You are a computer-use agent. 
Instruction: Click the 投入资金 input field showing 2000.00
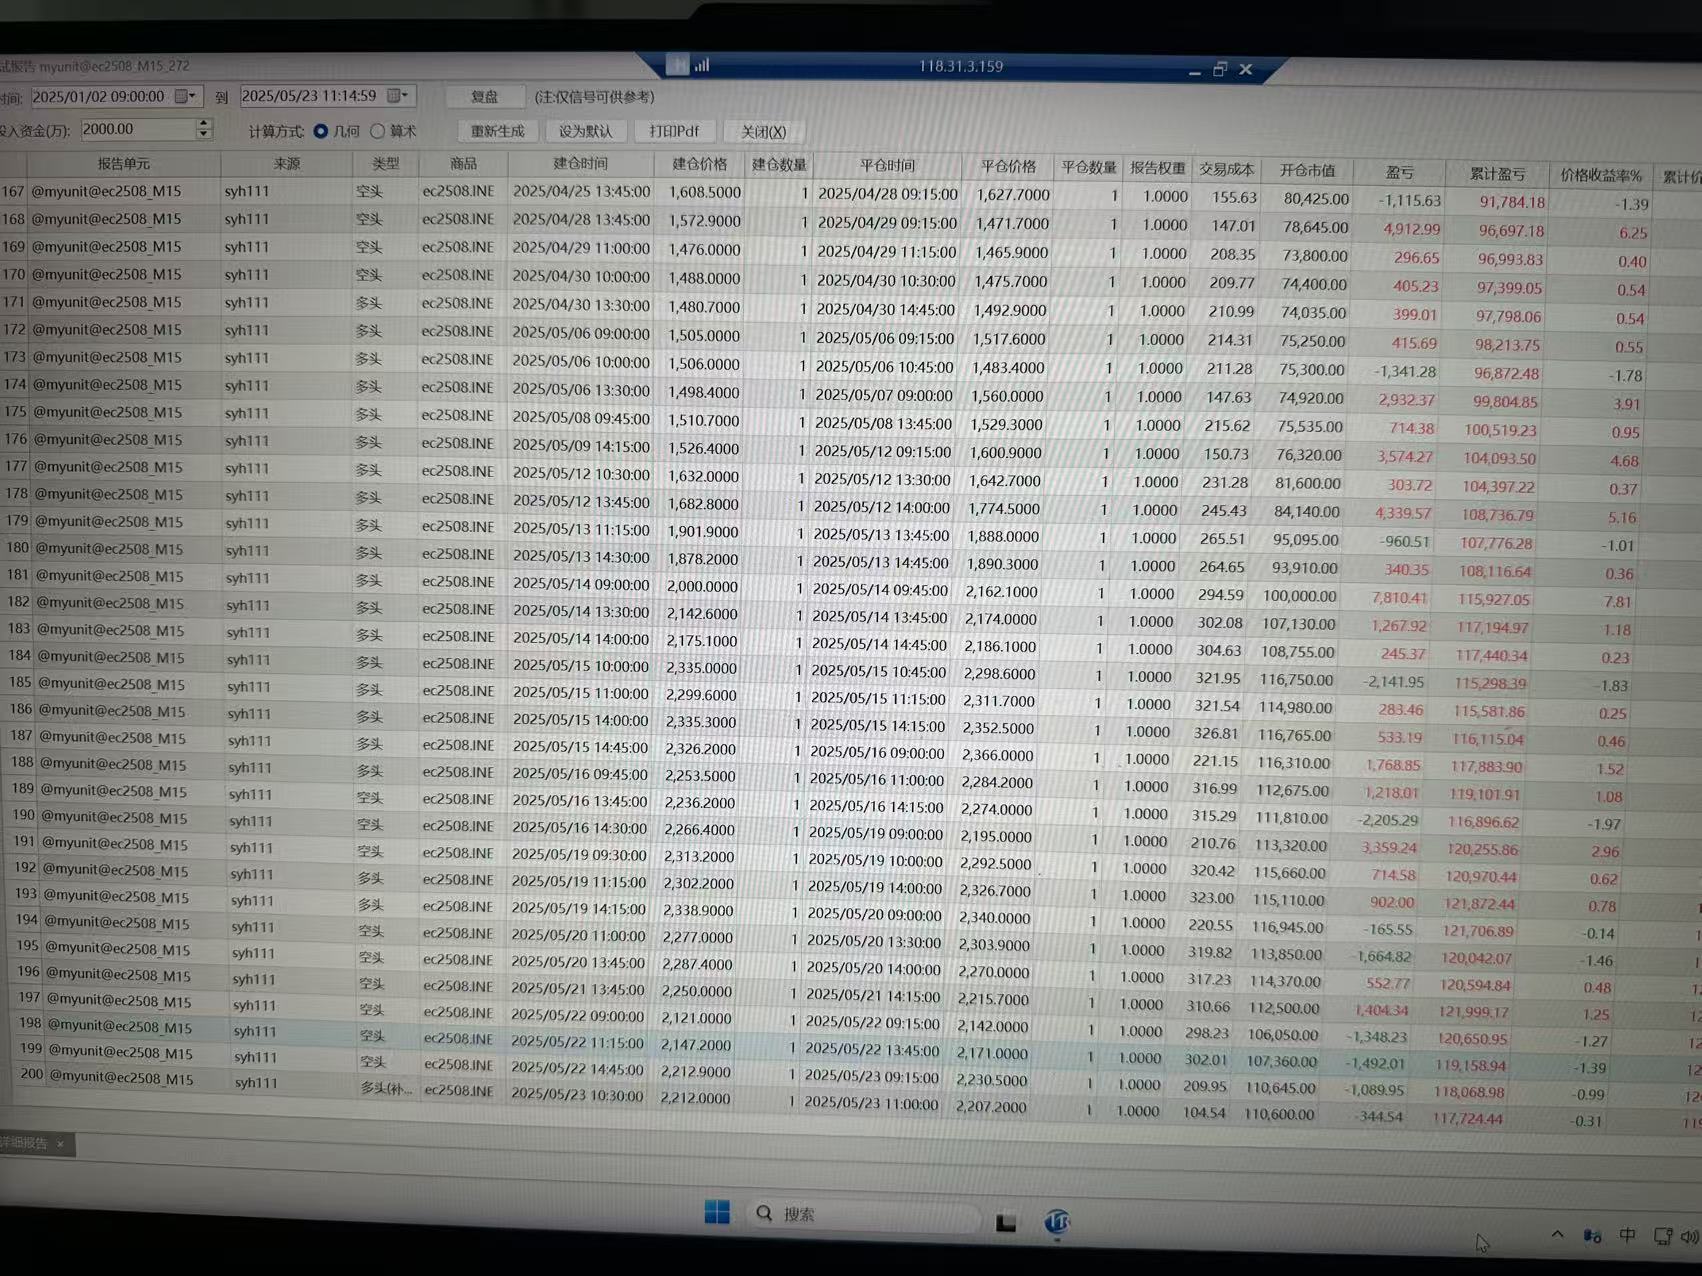tap(136, 129)
